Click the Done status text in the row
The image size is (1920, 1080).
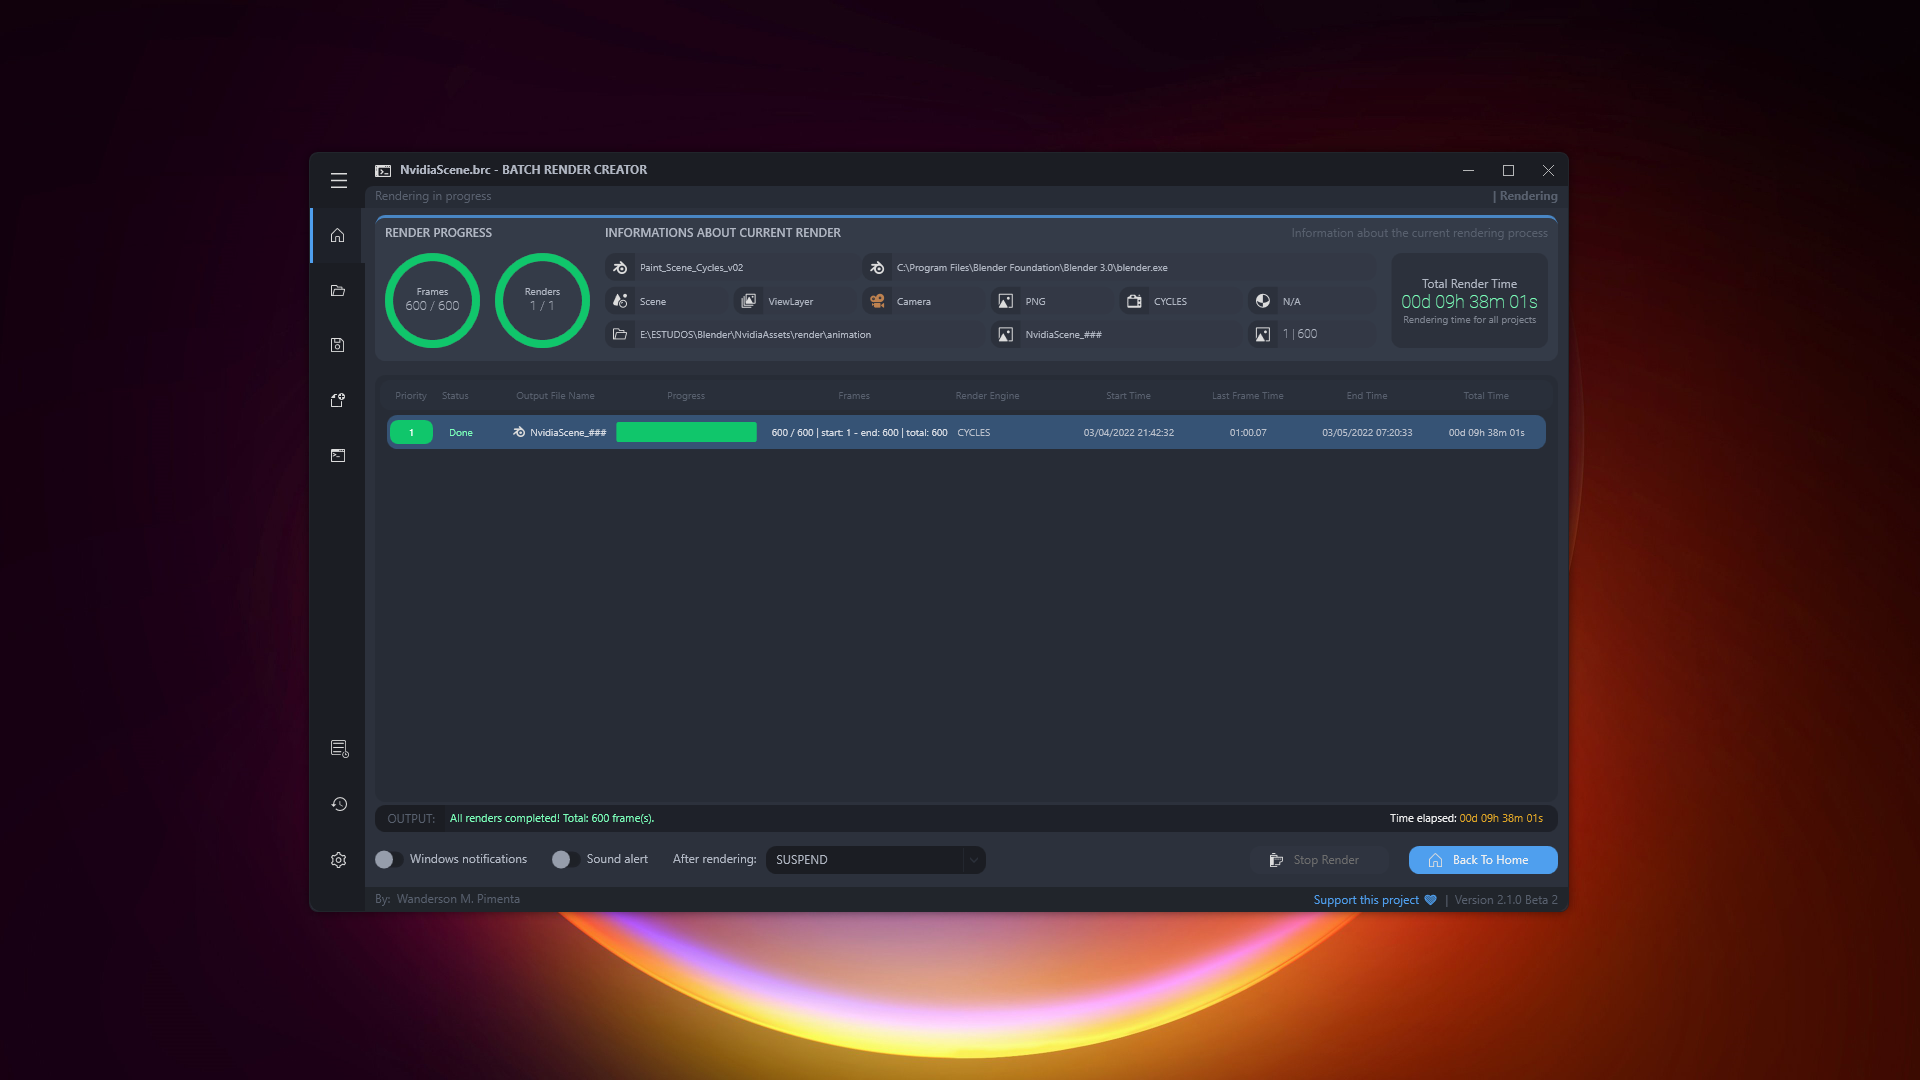tap(461, 433)
